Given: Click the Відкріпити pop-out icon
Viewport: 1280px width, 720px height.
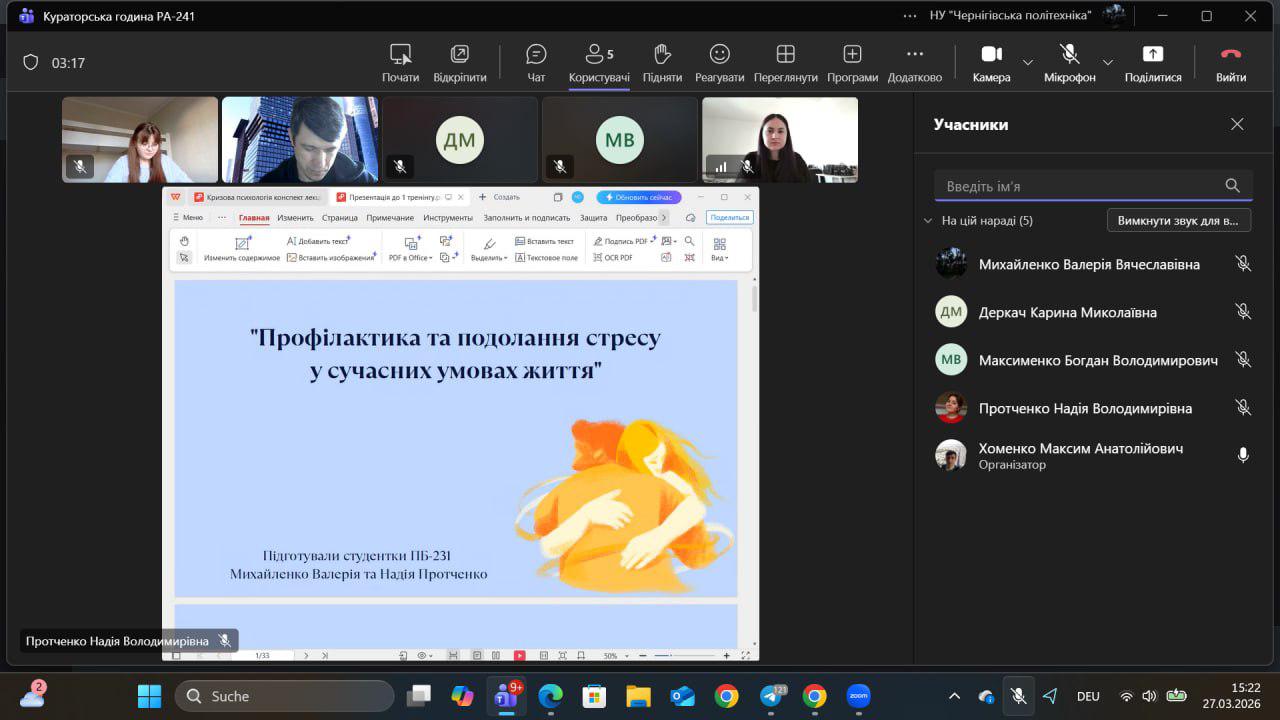Looking at the screenshot, I should pyautogui.click(x=459, y=62).
